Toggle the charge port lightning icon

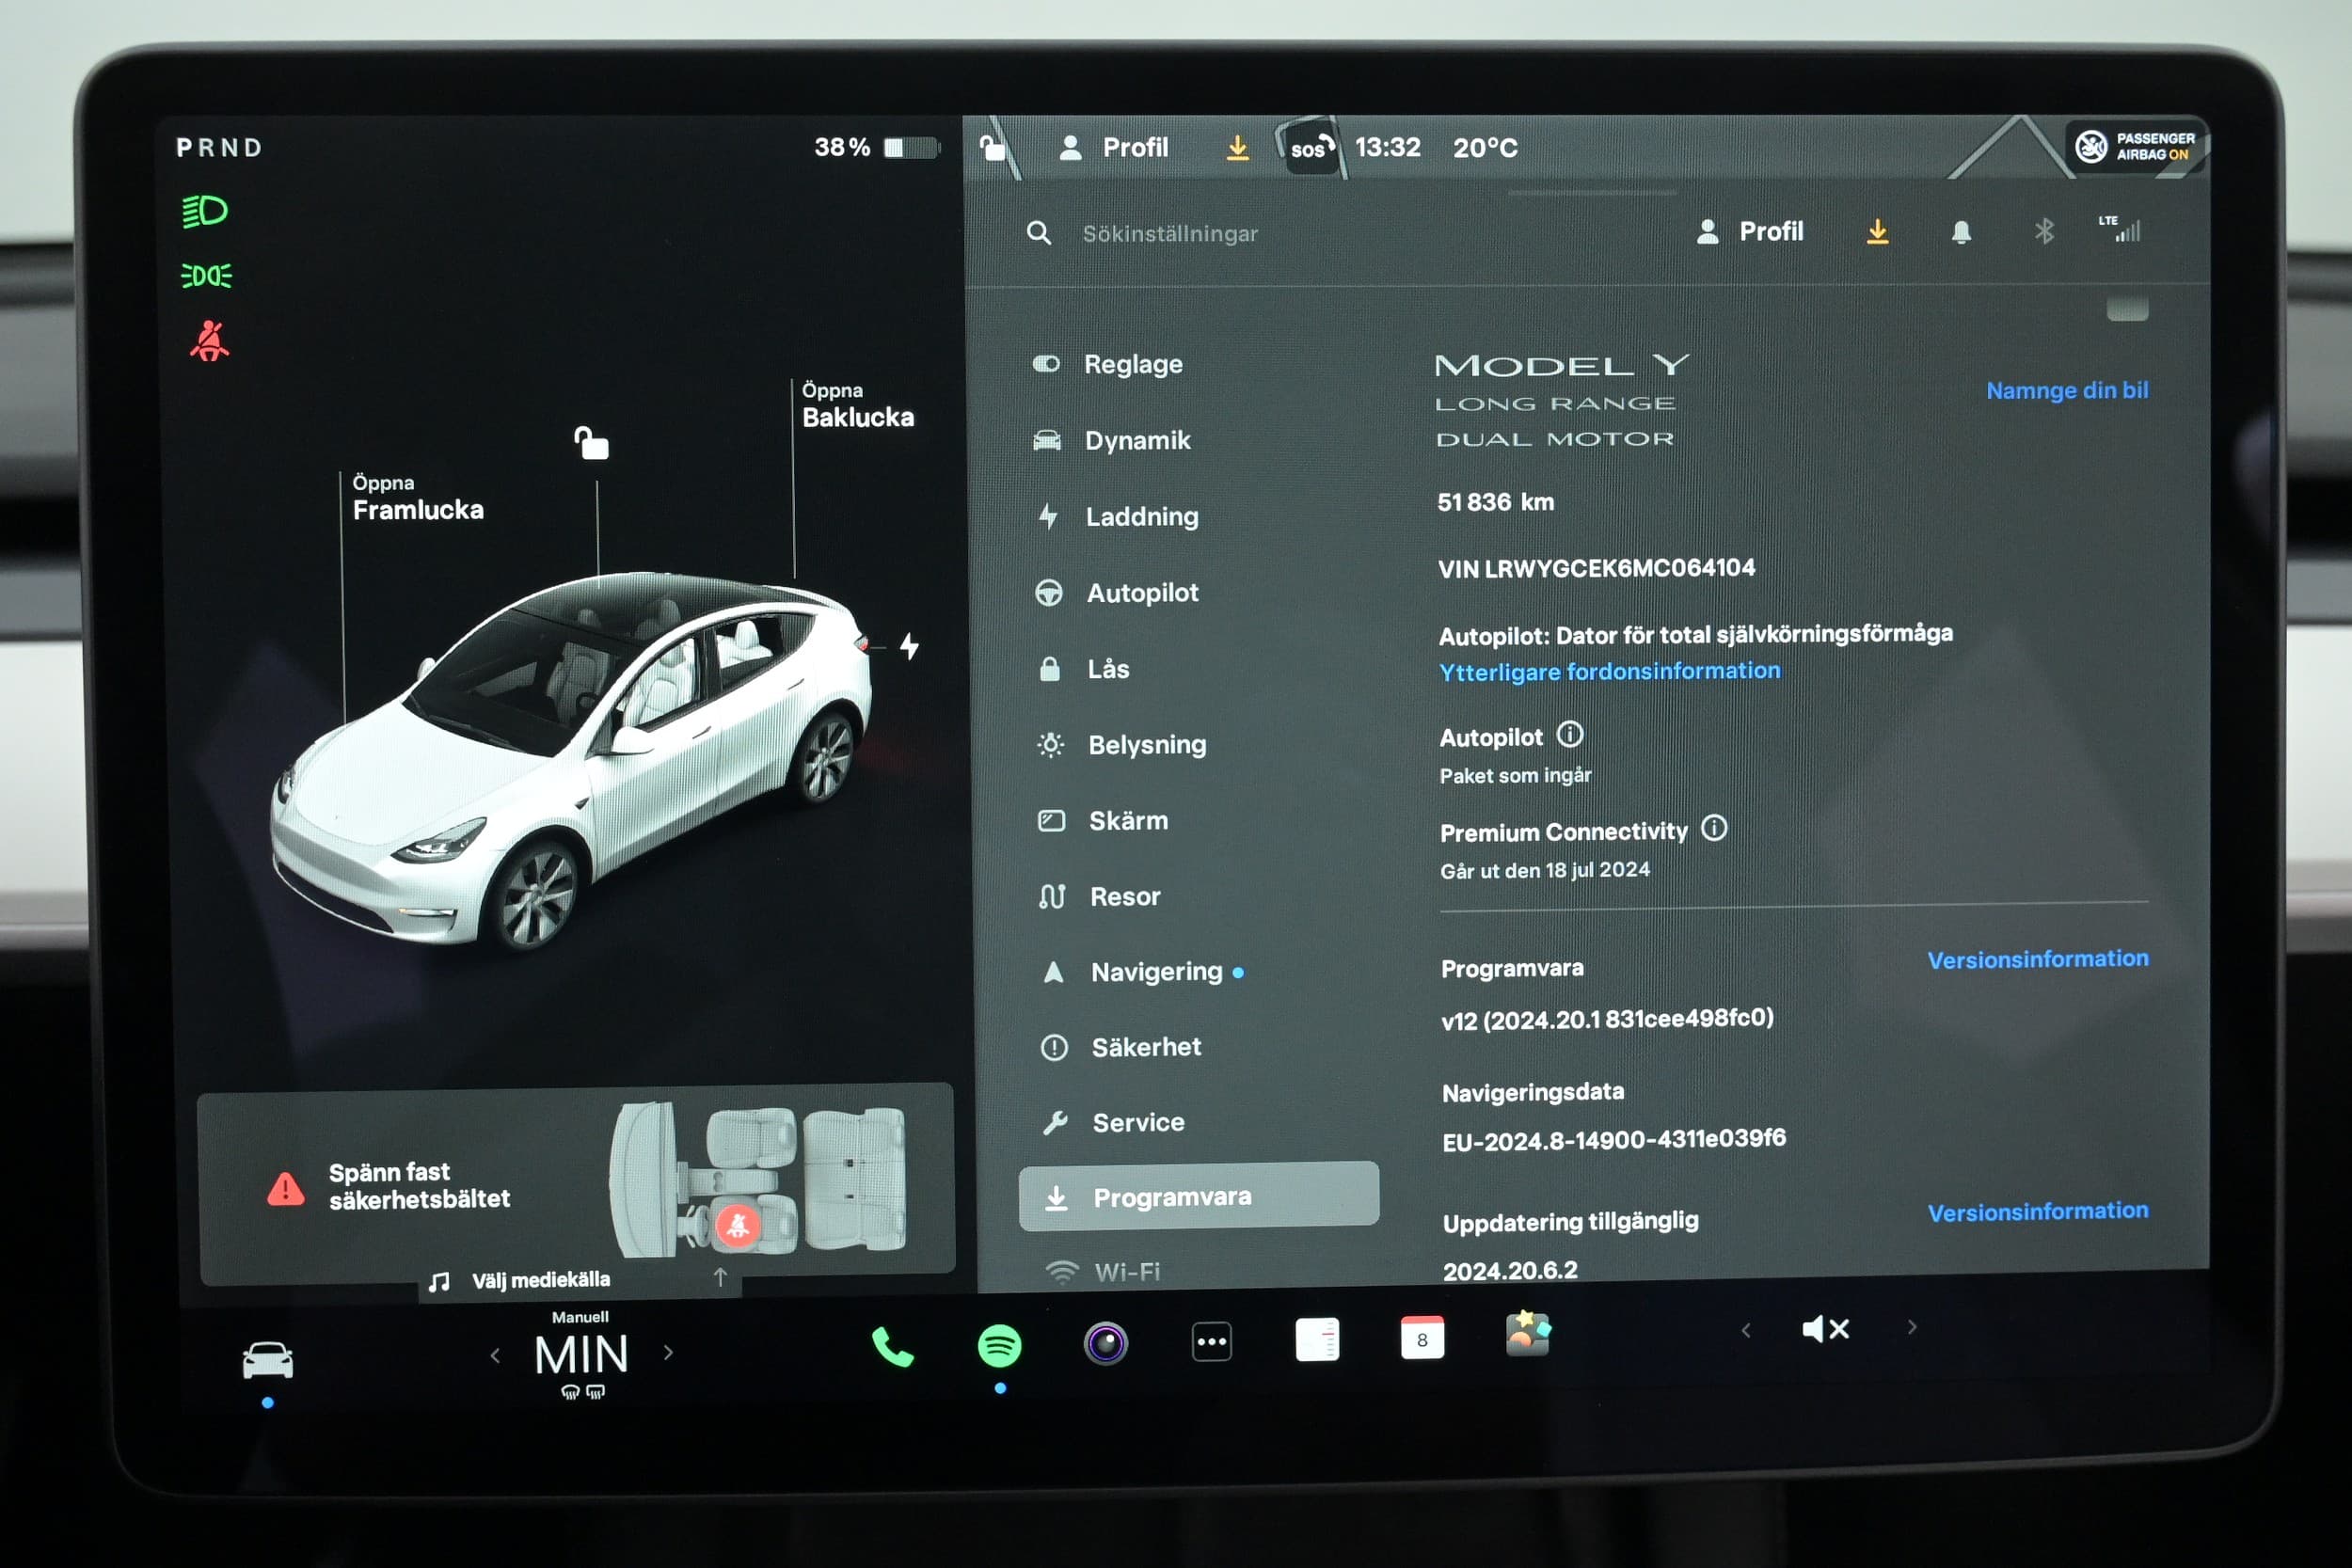pyautogui.click(x=909, y=646)
